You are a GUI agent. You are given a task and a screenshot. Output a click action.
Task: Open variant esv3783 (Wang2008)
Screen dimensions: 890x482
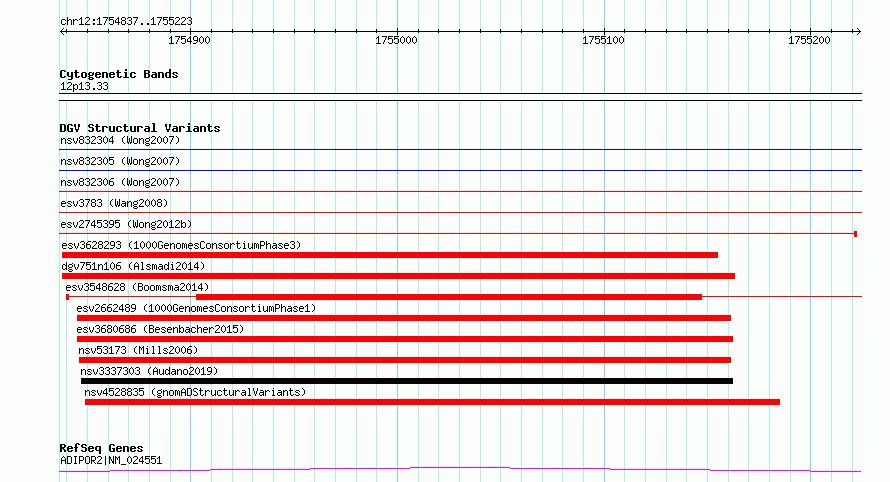pyautogui.click(x=114, y=203)
